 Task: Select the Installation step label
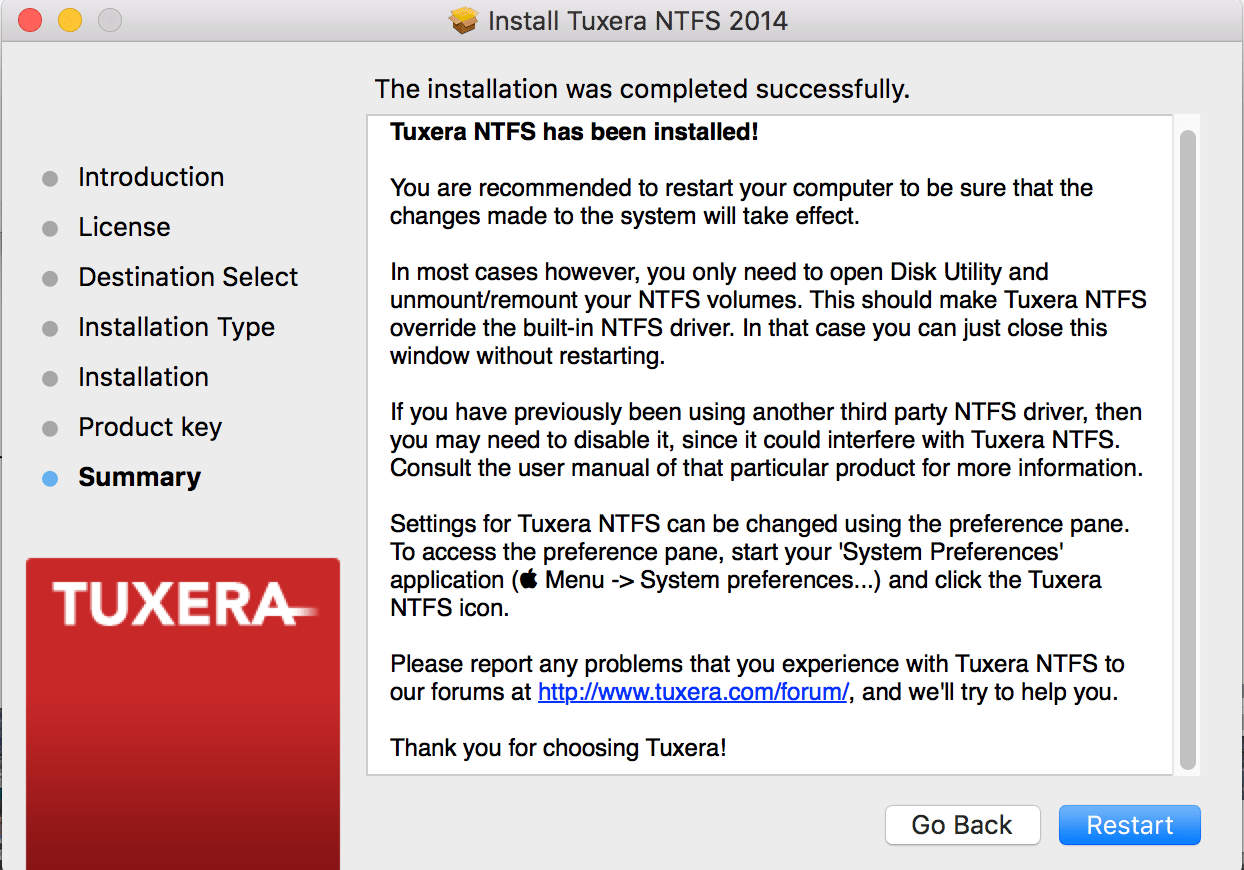(x=143, y=377)
